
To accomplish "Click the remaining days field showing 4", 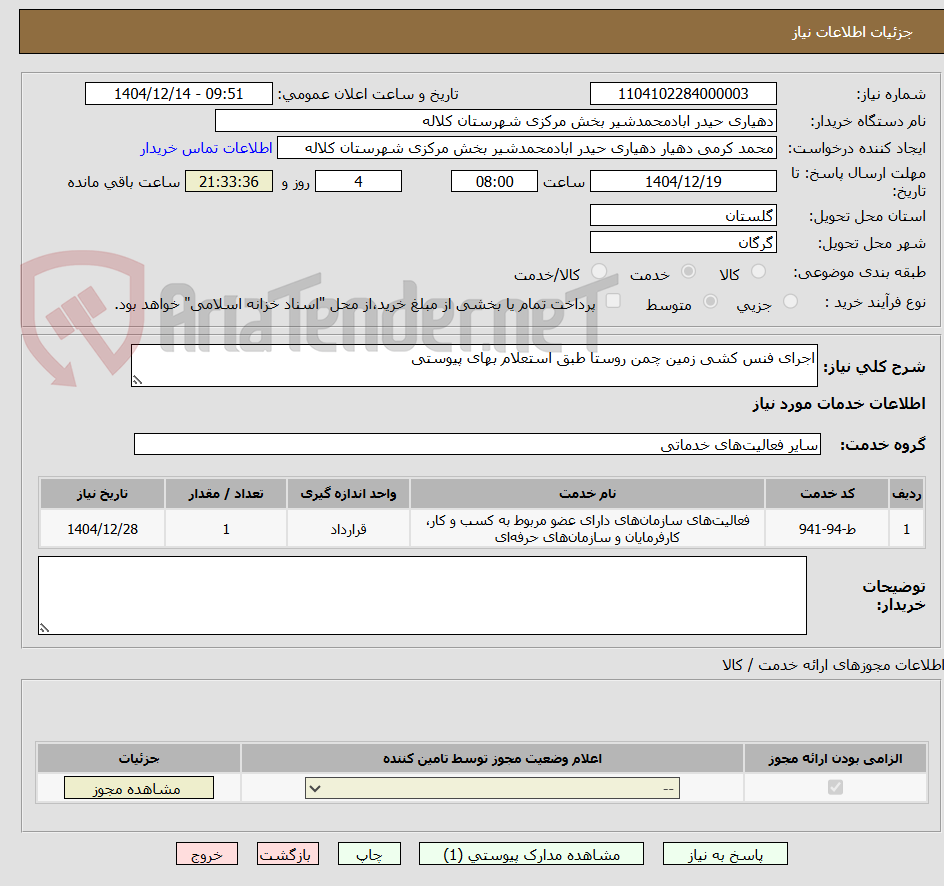I will click(x=358, y=181).
